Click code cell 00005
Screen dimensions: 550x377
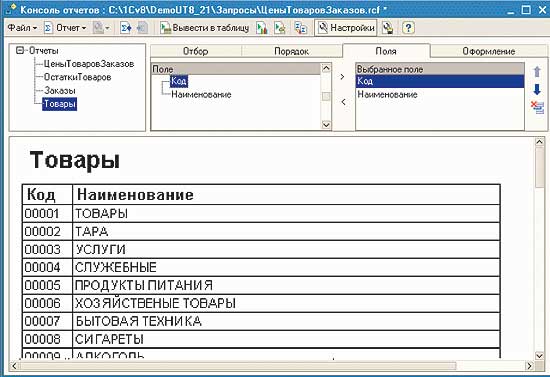pyautogui.click(x=47, y=285)
